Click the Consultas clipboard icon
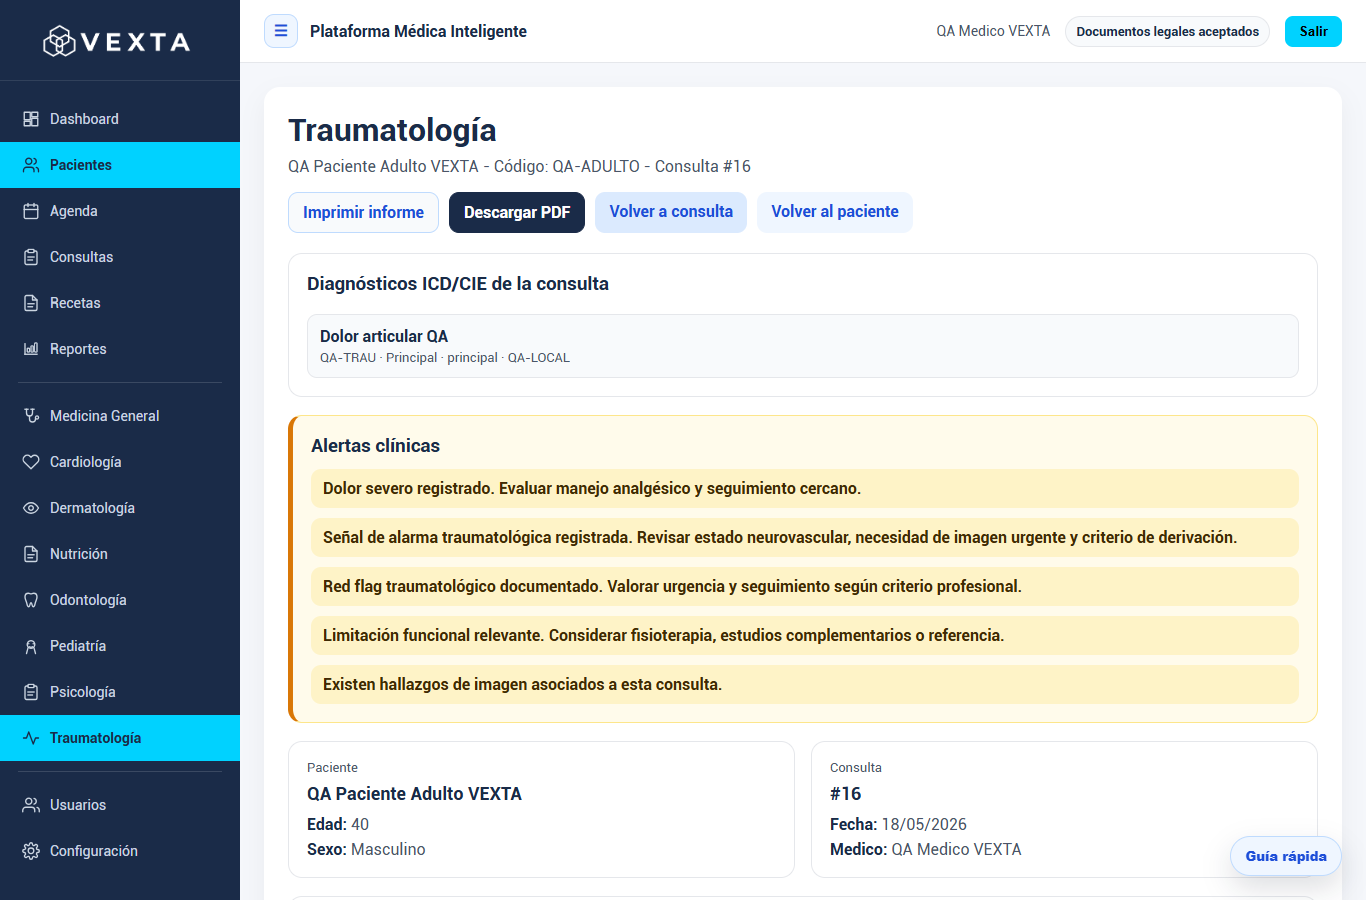The width and height of the screenshot is (1366, 900). (x=31, y=257)
